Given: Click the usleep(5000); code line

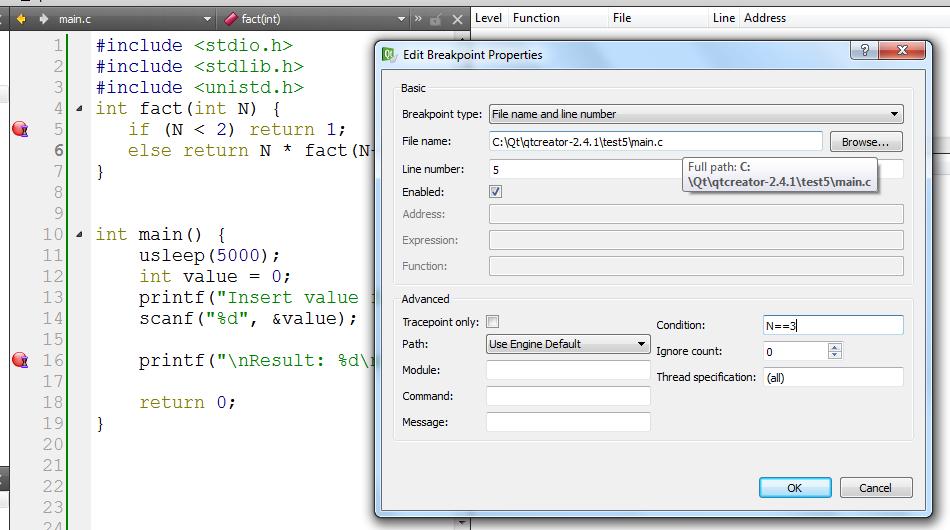Looking at the screenshot, I should click(x=210, y=255).
